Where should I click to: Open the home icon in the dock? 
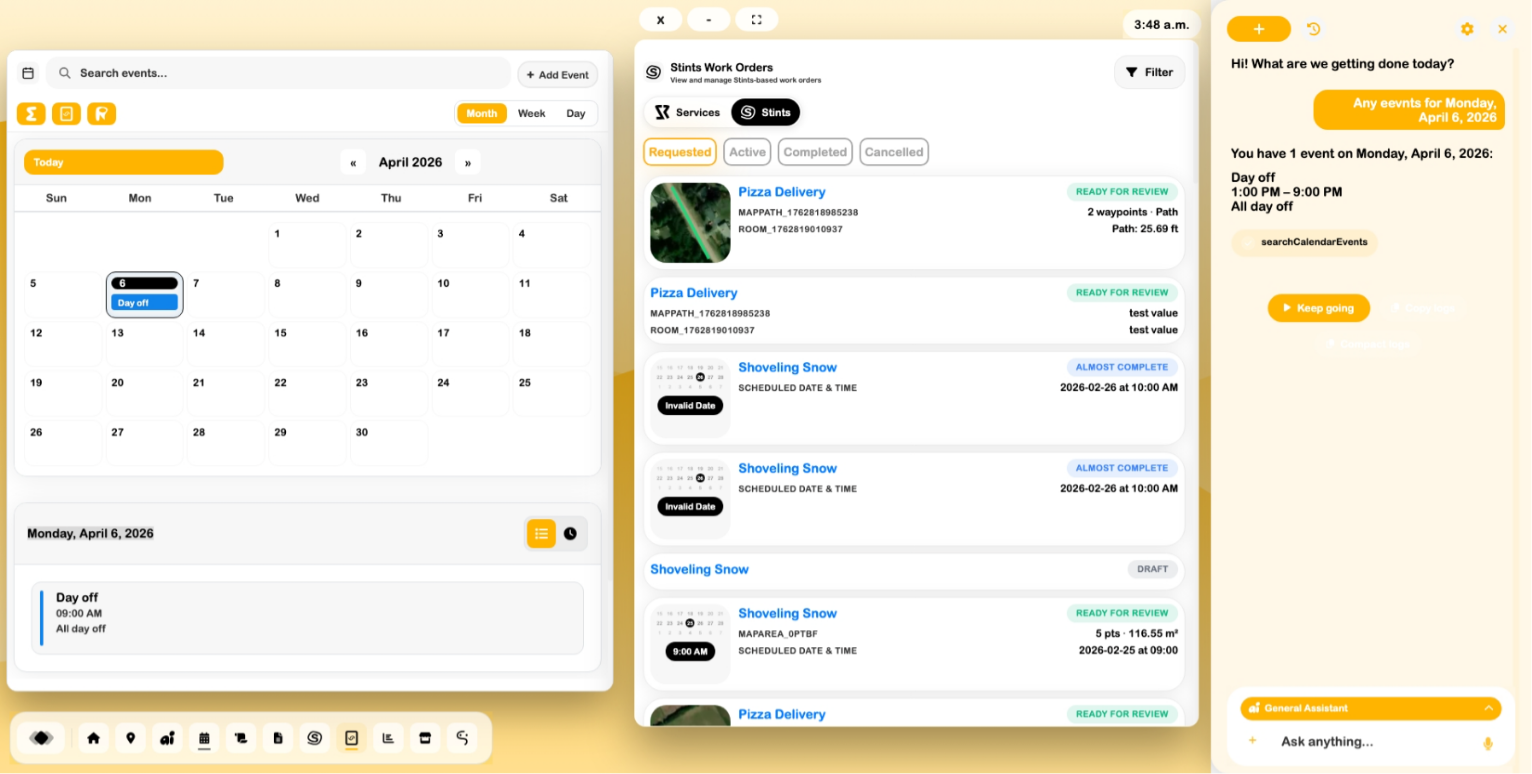(93, 738)
